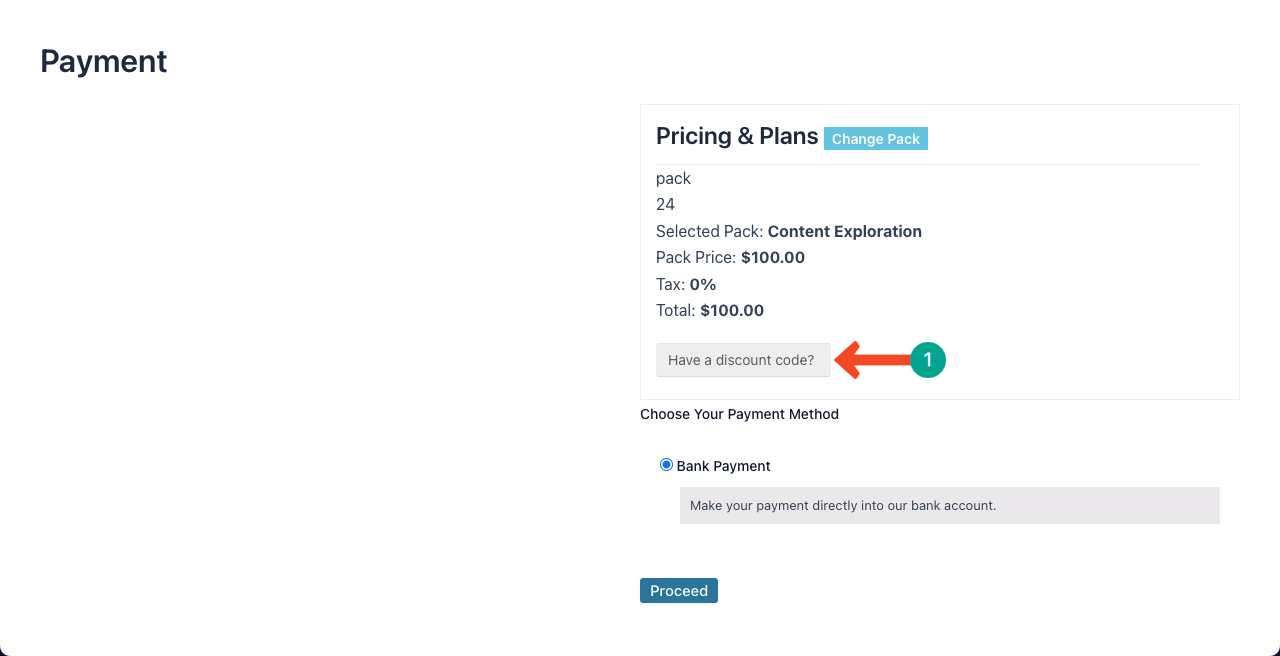Click the "Pack Price:" label
1280x656 pixels.
[696, 257]
